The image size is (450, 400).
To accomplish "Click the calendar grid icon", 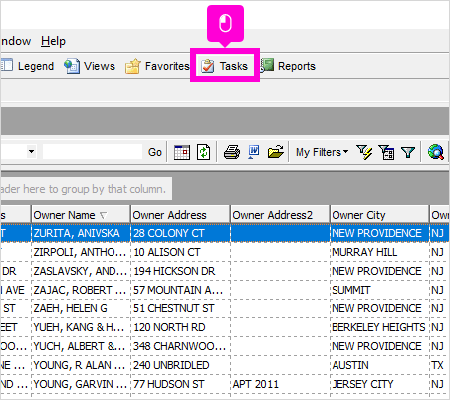I will pos(182,152).
